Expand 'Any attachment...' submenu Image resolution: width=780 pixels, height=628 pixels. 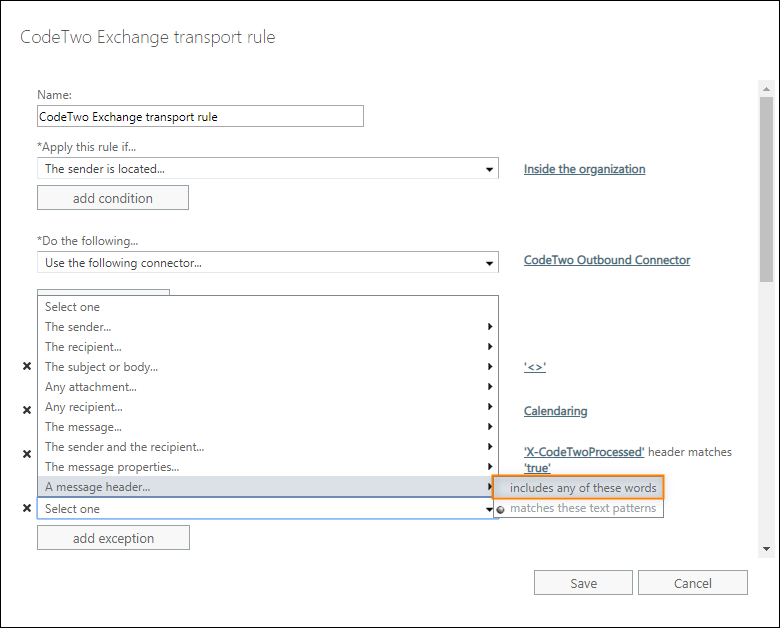tap(268, 387)
